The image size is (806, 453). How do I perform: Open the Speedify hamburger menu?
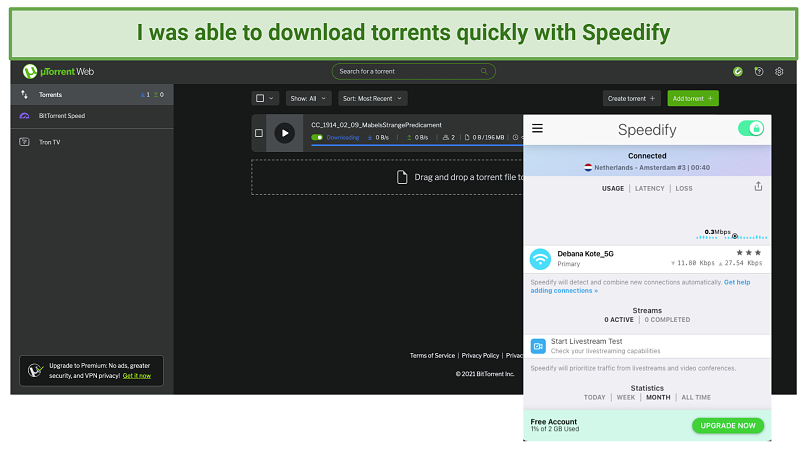click(x=537, y=129)
